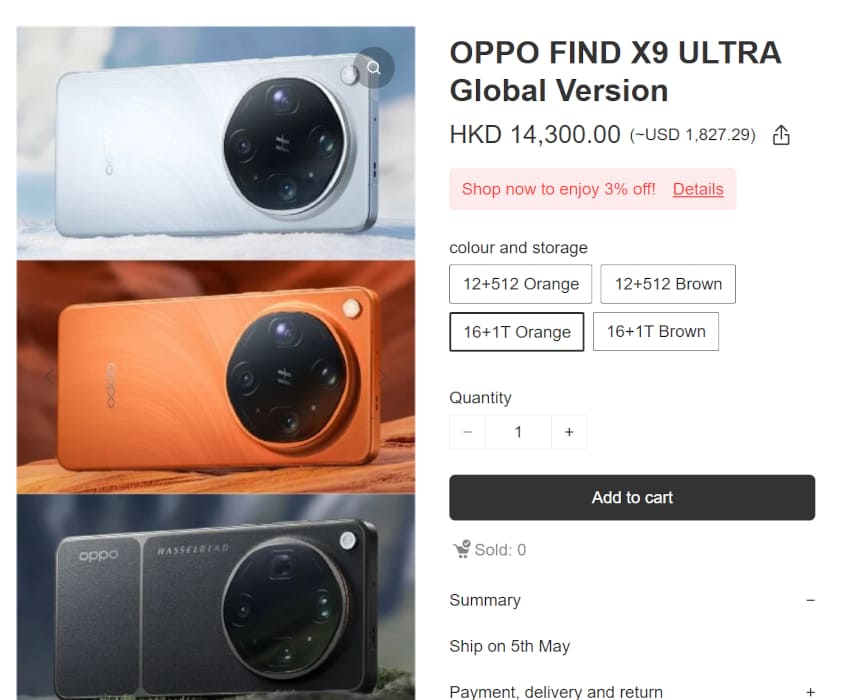This screenshot has width=842, height=700.
Task: Click the Summary heading
Action: [485, 600]
